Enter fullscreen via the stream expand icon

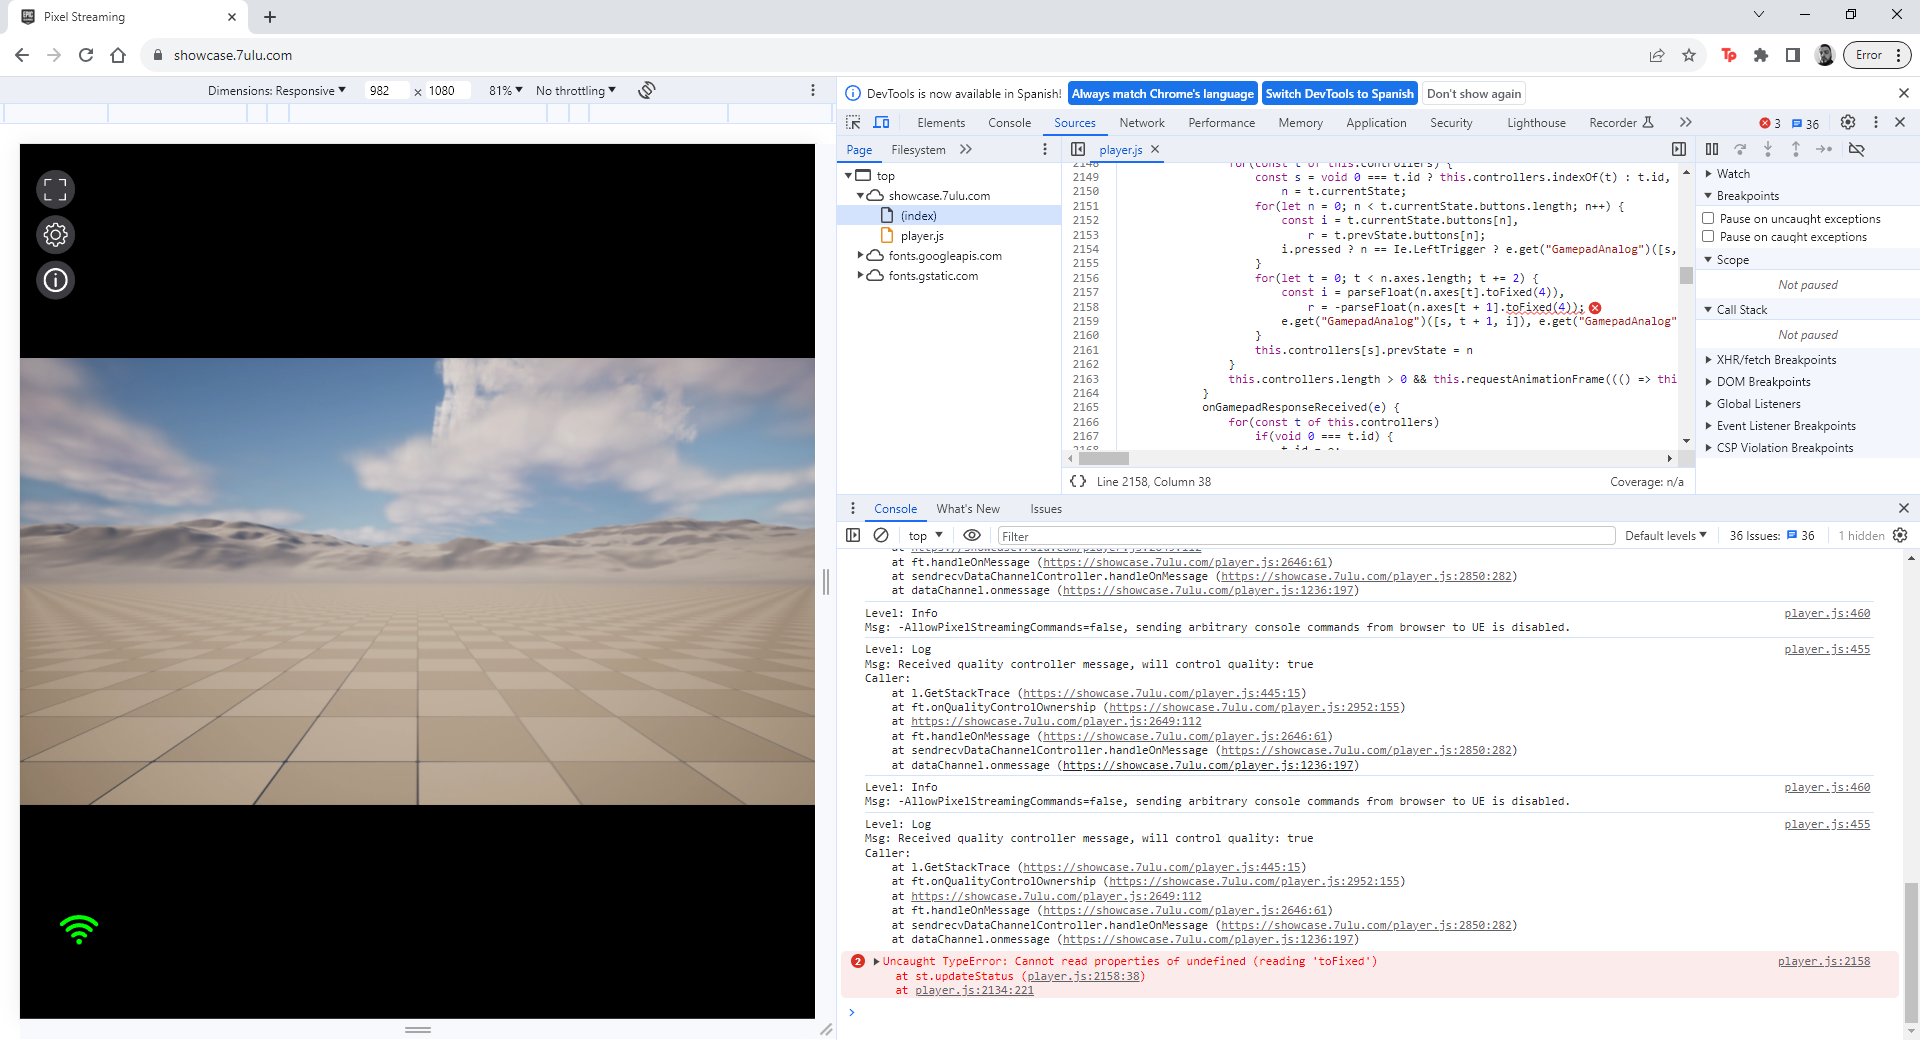pyautogui.click(x=56, y=188)
